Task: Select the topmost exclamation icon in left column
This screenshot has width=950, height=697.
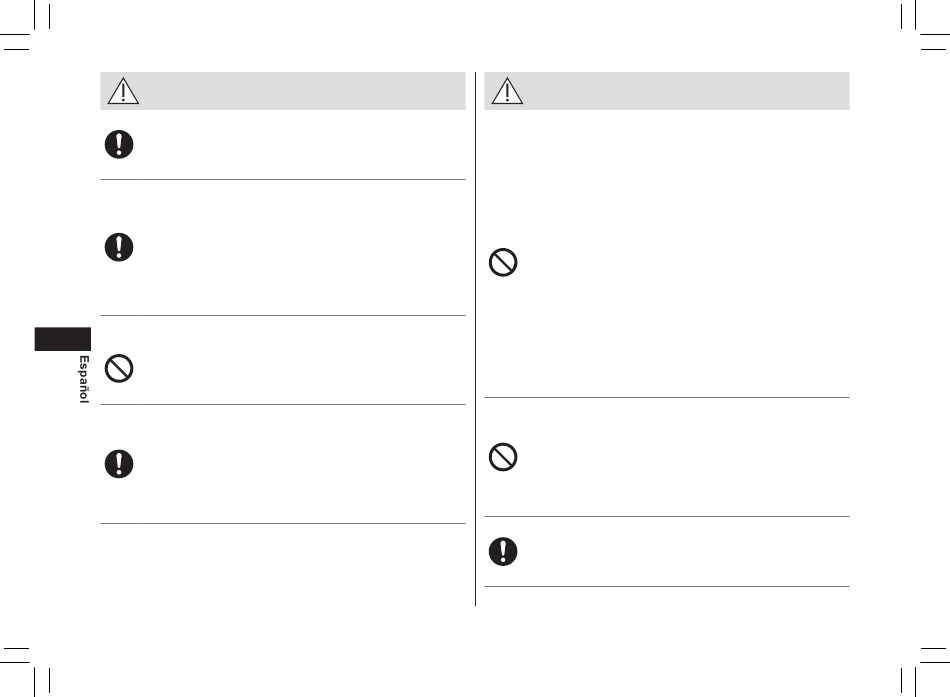Action: click(x=119, y=144)
